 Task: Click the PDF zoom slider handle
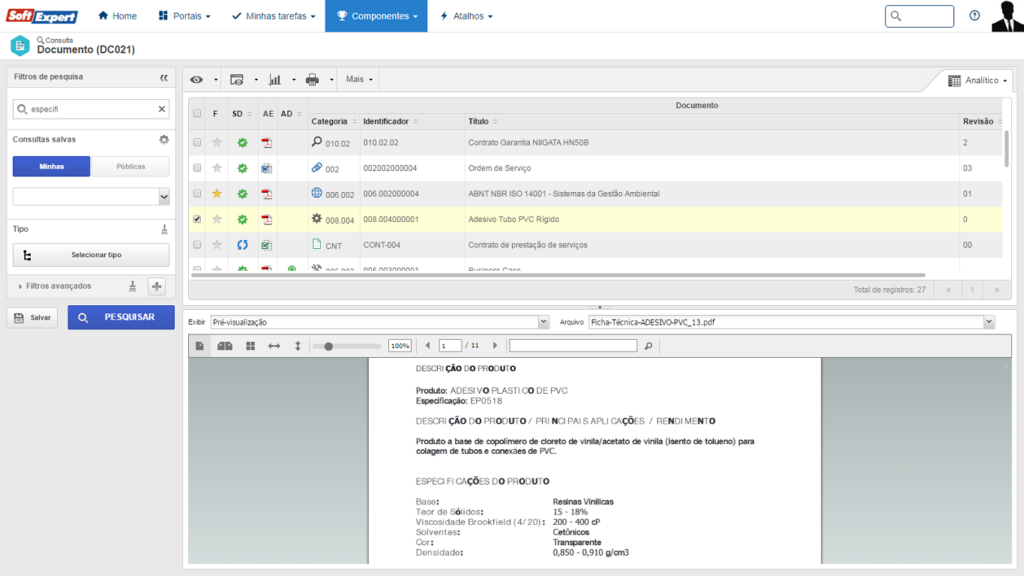329,346
